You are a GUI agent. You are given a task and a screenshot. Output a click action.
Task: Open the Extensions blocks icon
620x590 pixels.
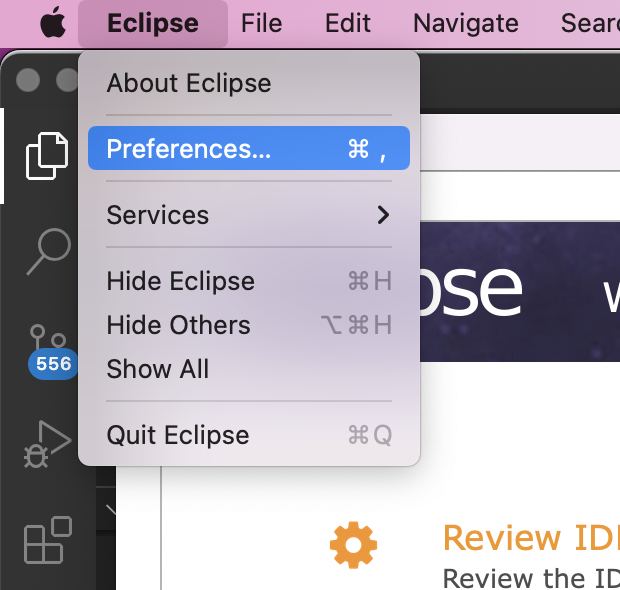tap(48, 539)
